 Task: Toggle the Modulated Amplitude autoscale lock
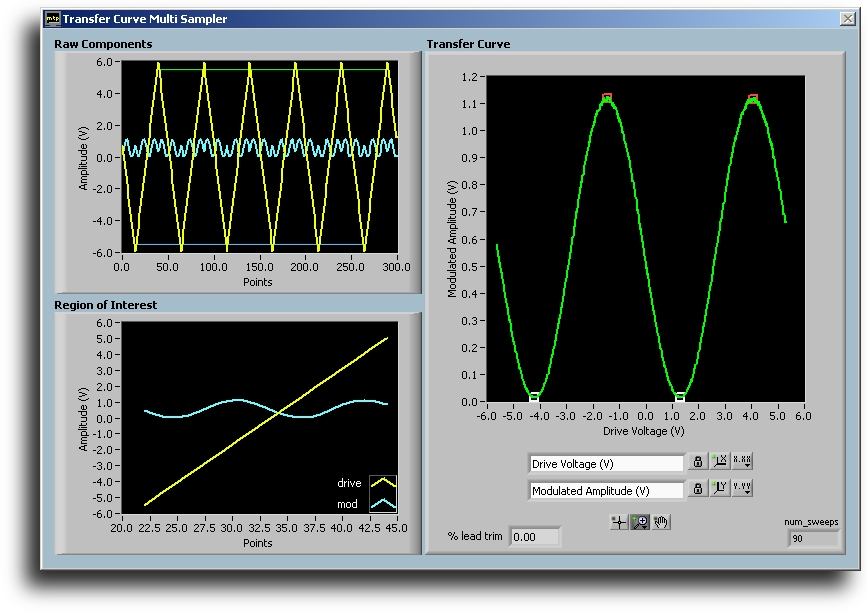tap(698, 489)
